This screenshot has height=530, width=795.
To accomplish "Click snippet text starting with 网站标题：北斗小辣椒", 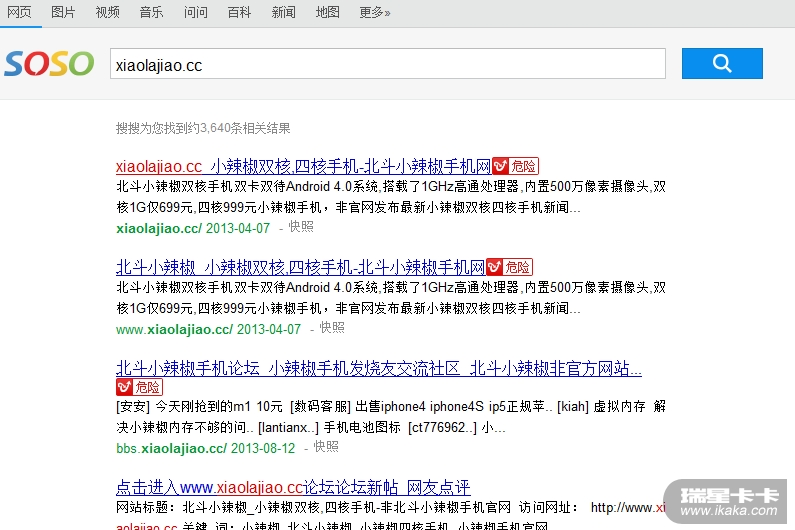I will pyautogui.click(x=390, y=516).
